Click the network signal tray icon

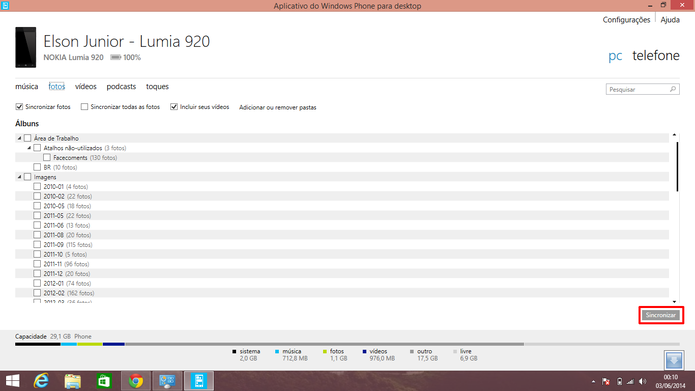click(630, 381)
